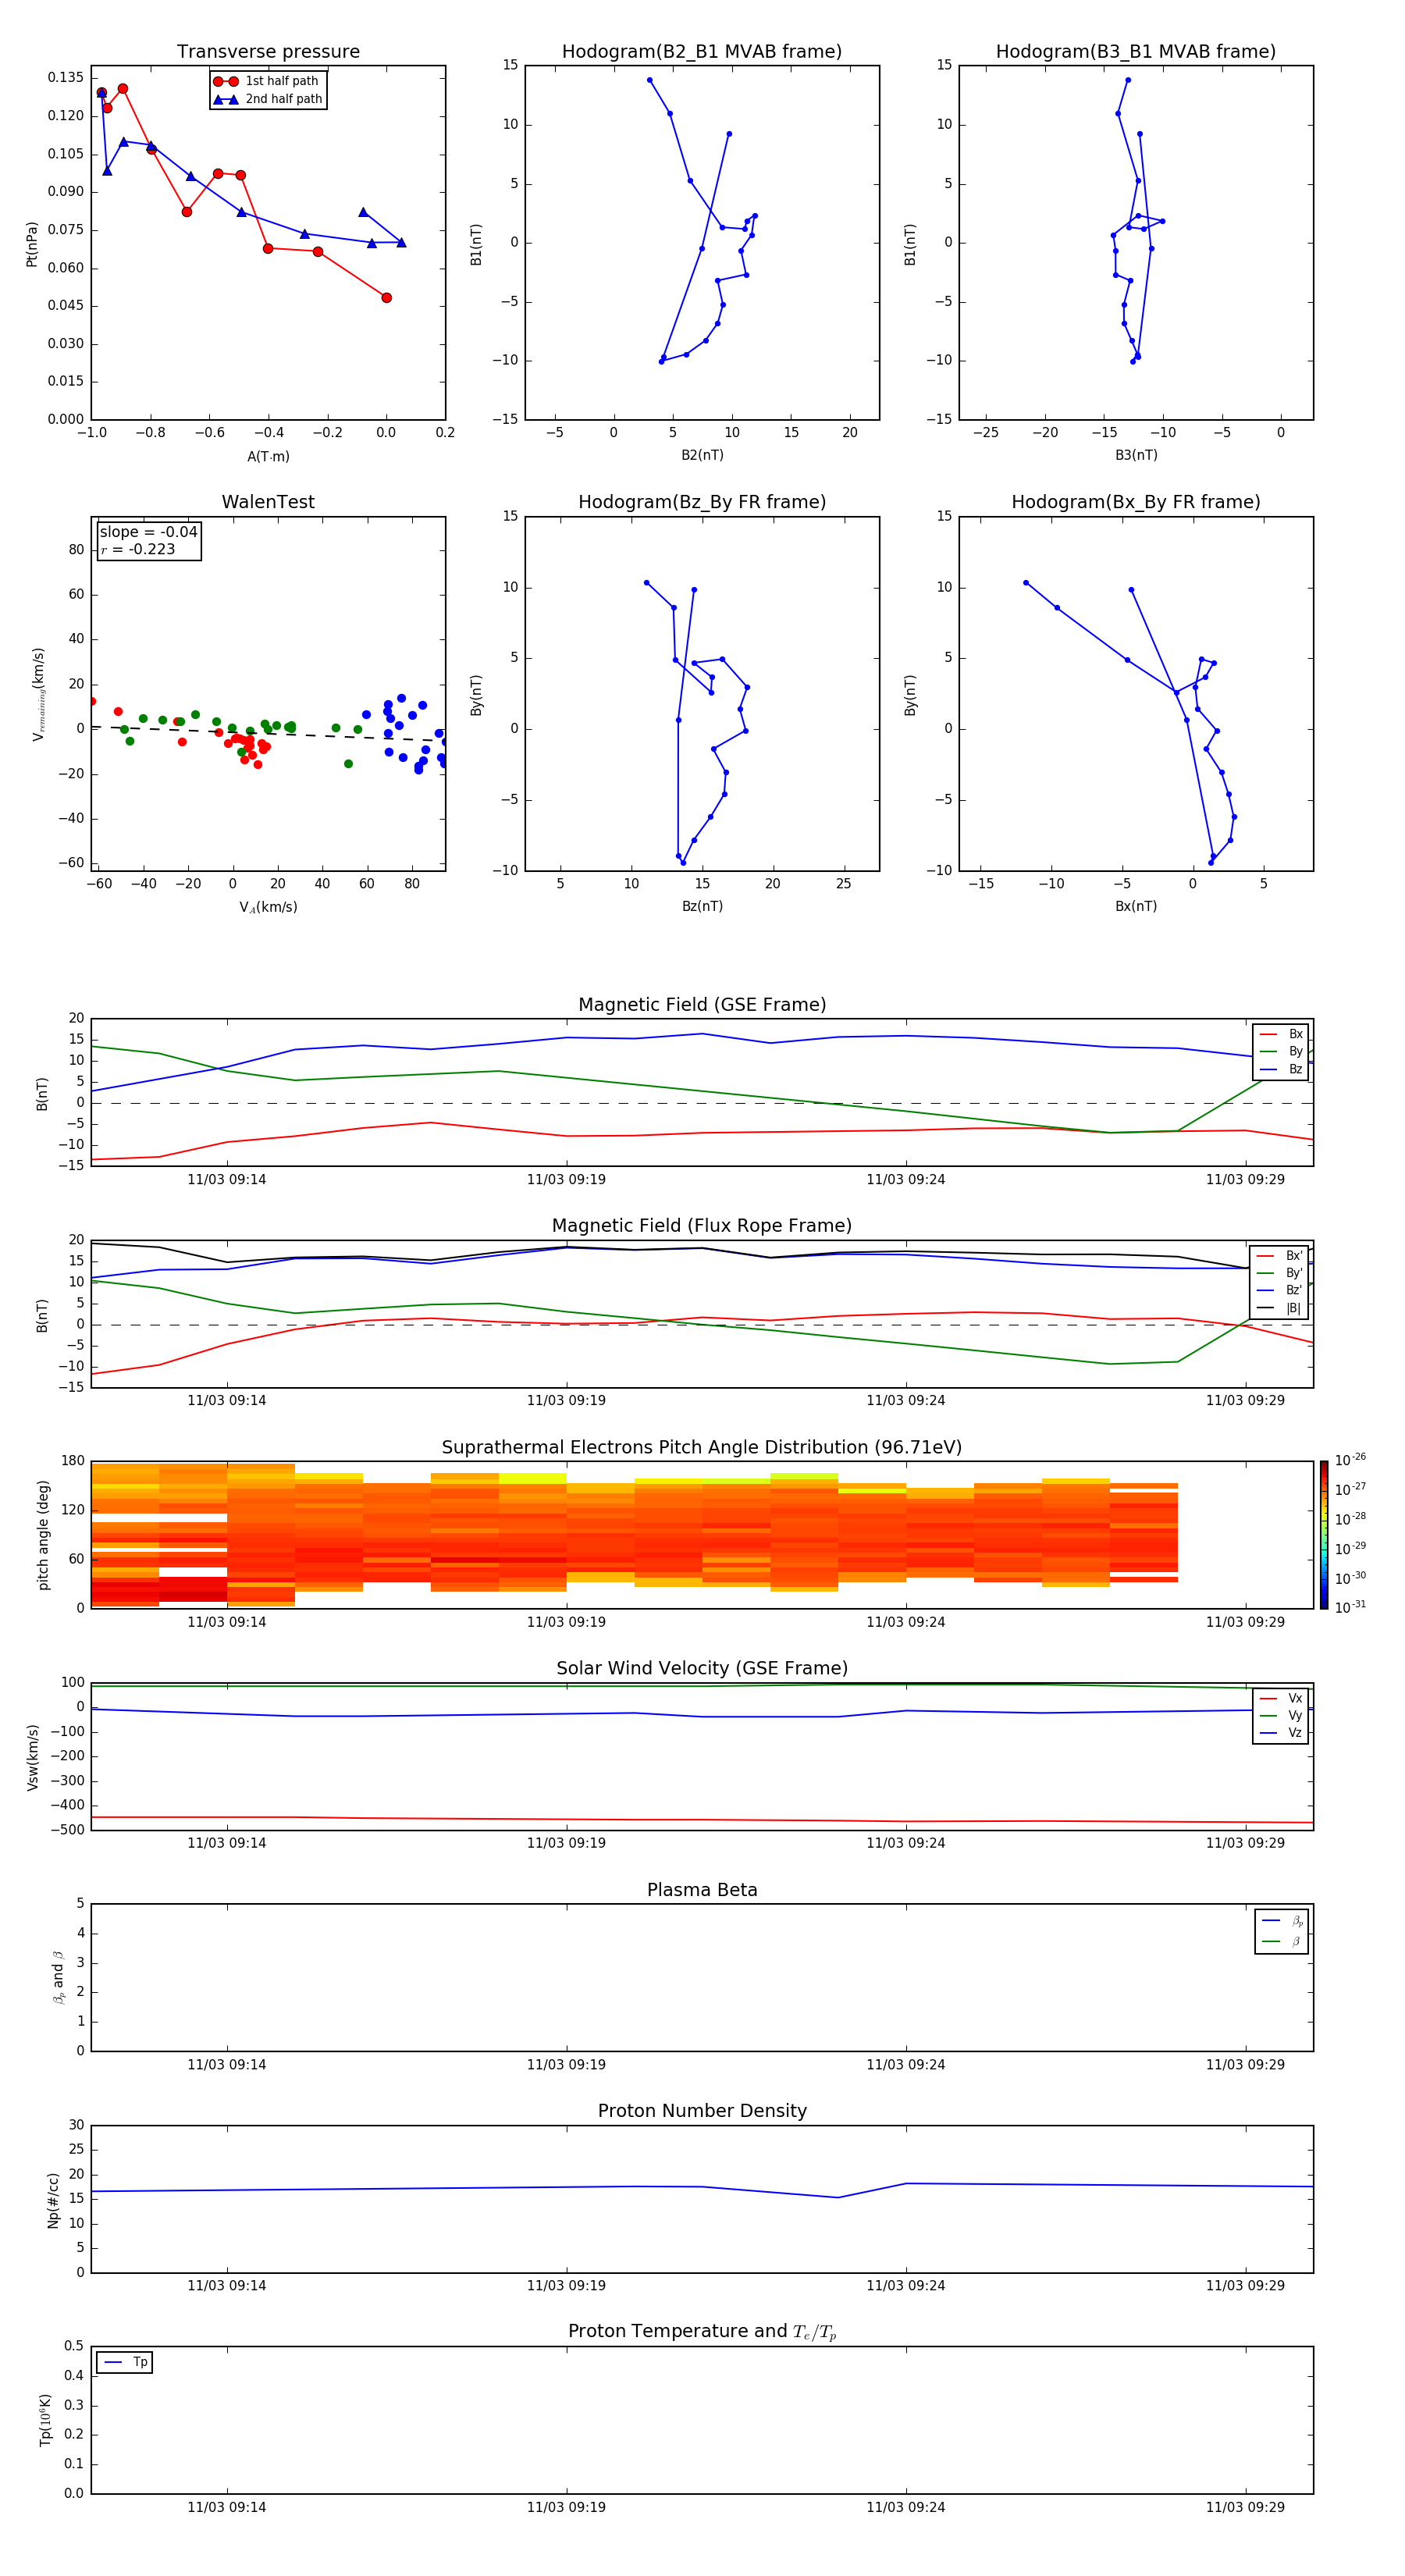Screen dimensions: 1405x2576
Task: Click "11/03 09:14" tick on GSE magnetic field plot
Action: 227,1180
